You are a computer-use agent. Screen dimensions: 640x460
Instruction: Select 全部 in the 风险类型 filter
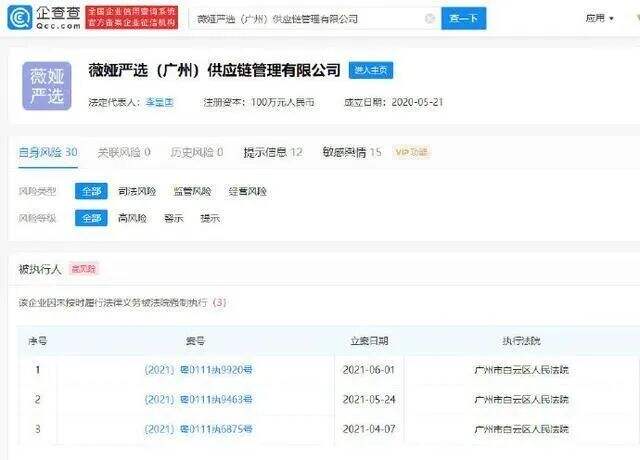91,191
